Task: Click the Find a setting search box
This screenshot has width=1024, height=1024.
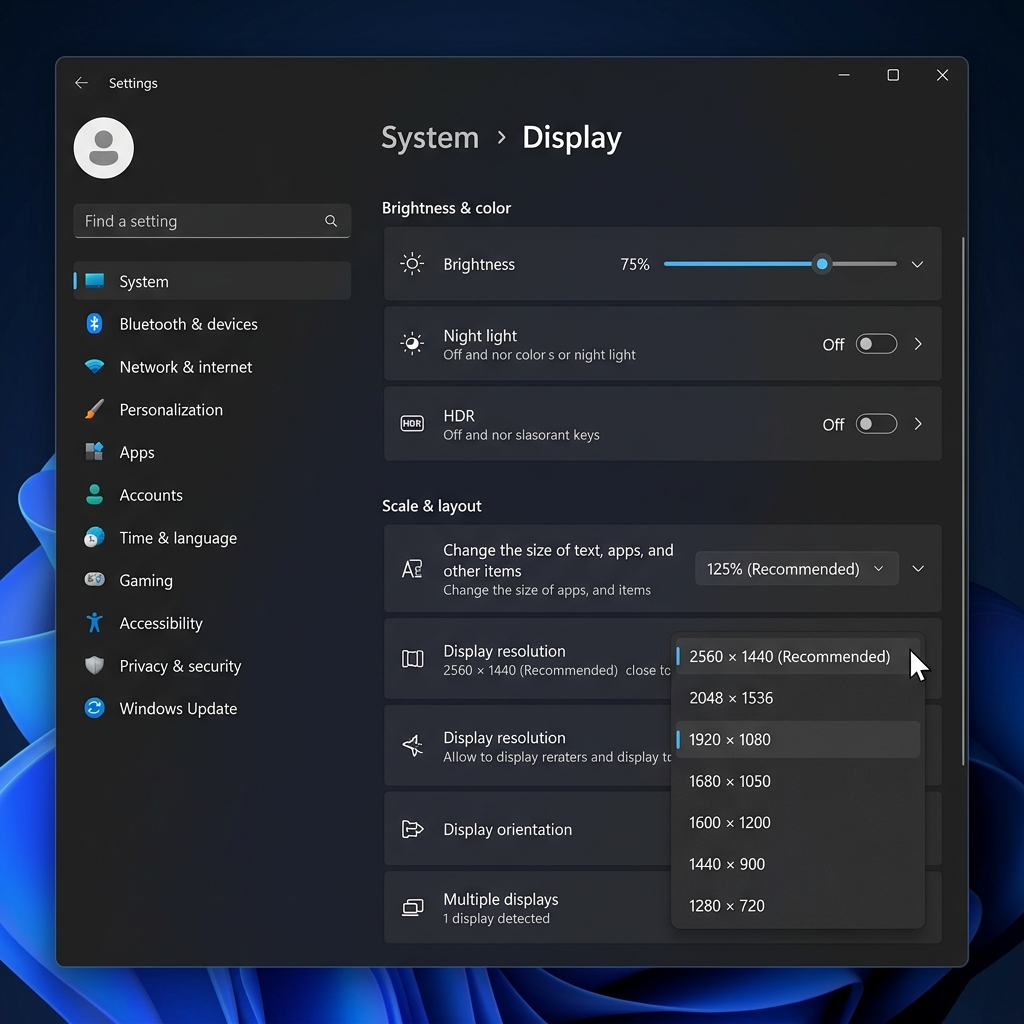Action: pyautogui.click(x=212, y=221)
